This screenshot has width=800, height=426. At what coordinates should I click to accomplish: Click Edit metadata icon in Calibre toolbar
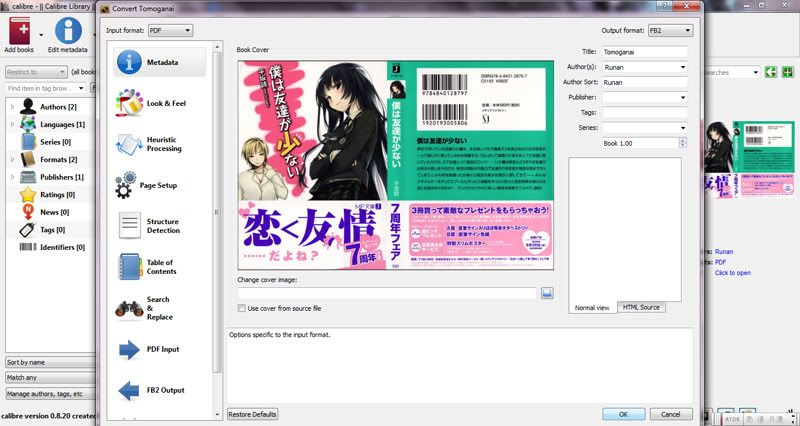pos(68,35)
